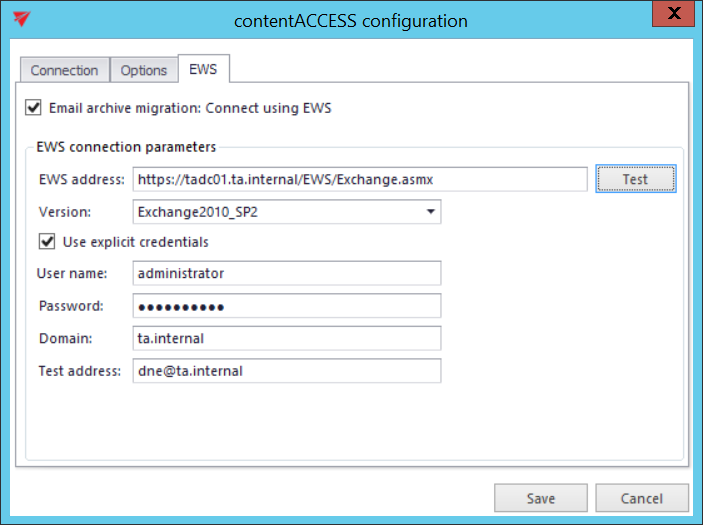Uncheck Use explicit credentials checkbox
Screen dimensions: 703x525
[x=47, y=241]
